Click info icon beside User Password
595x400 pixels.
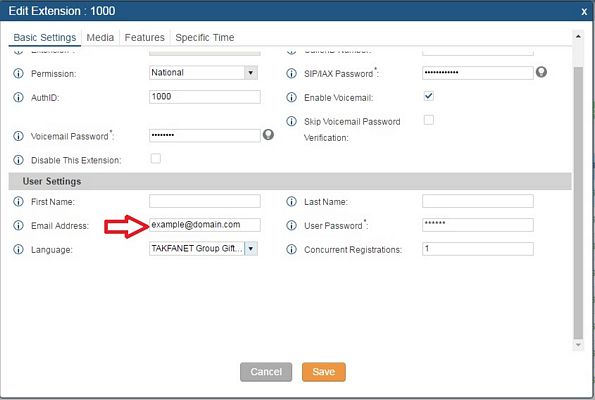point(291,225)
